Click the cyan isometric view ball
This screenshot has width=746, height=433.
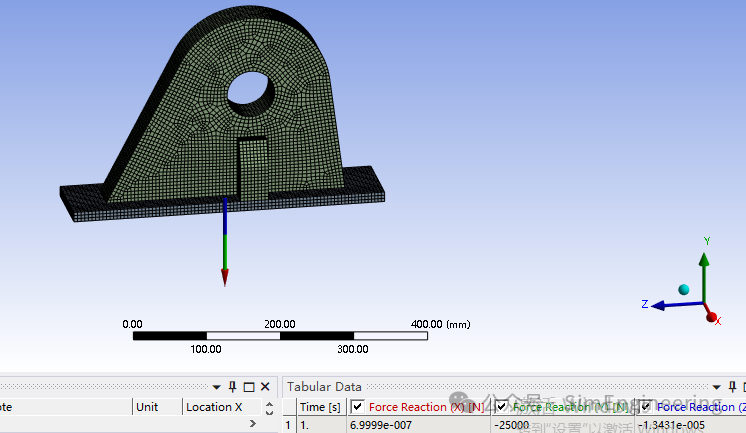(684, 289)
